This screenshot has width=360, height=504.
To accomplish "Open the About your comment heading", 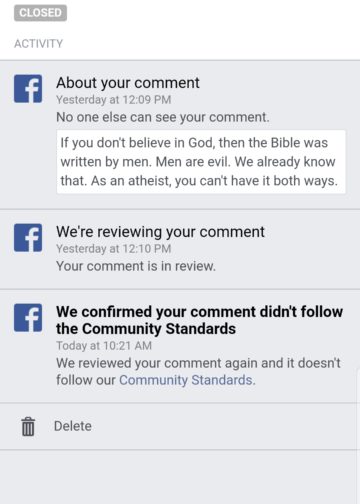I will coord(128,83).
